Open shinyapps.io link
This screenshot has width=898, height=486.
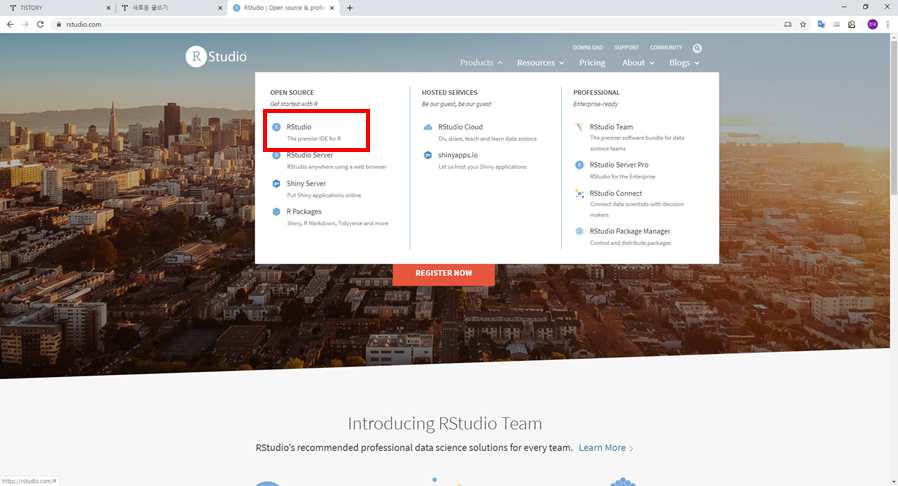(x=458, y=155)
